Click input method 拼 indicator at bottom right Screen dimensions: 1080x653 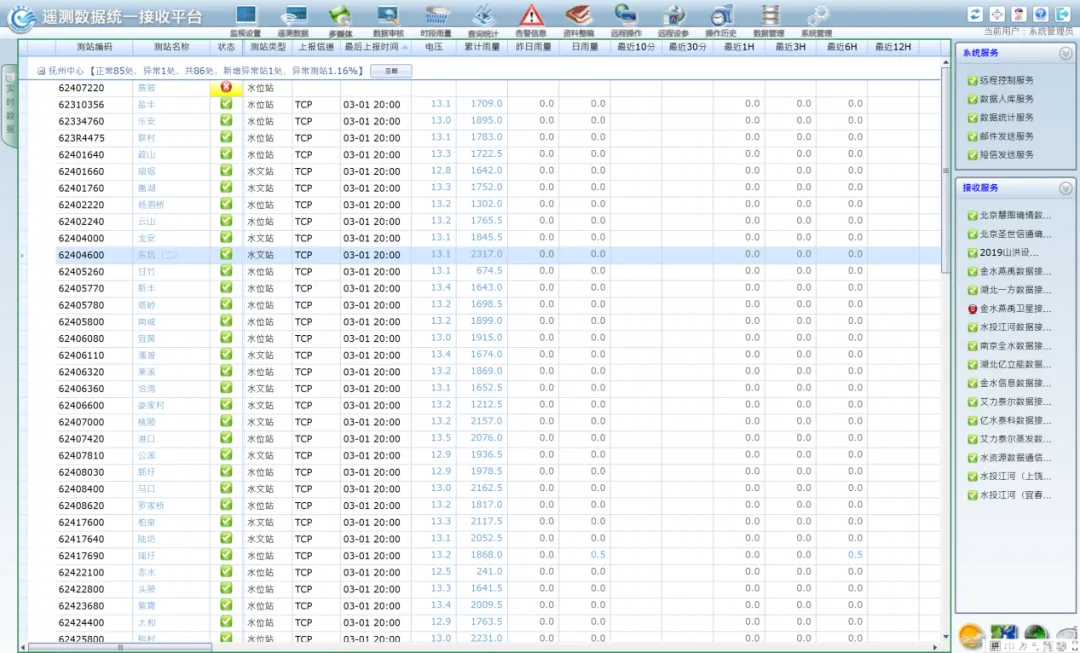tap(995, 645)
